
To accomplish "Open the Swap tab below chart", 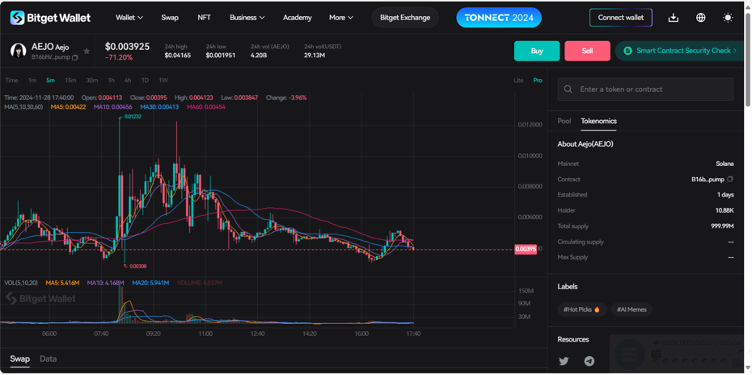I will tap(20, 359).
